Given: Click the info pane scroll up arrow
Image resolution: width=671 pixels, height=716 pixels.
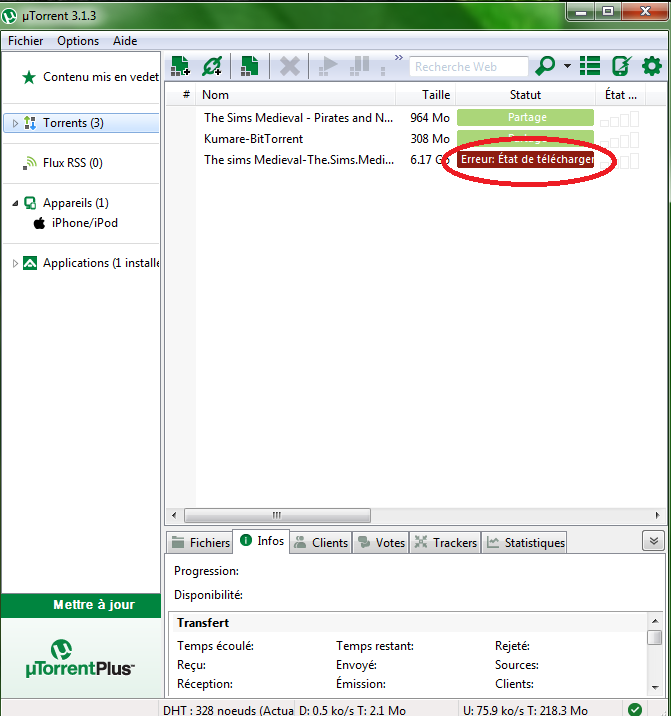Looking at the screenshot, I should tap(655, 621).
